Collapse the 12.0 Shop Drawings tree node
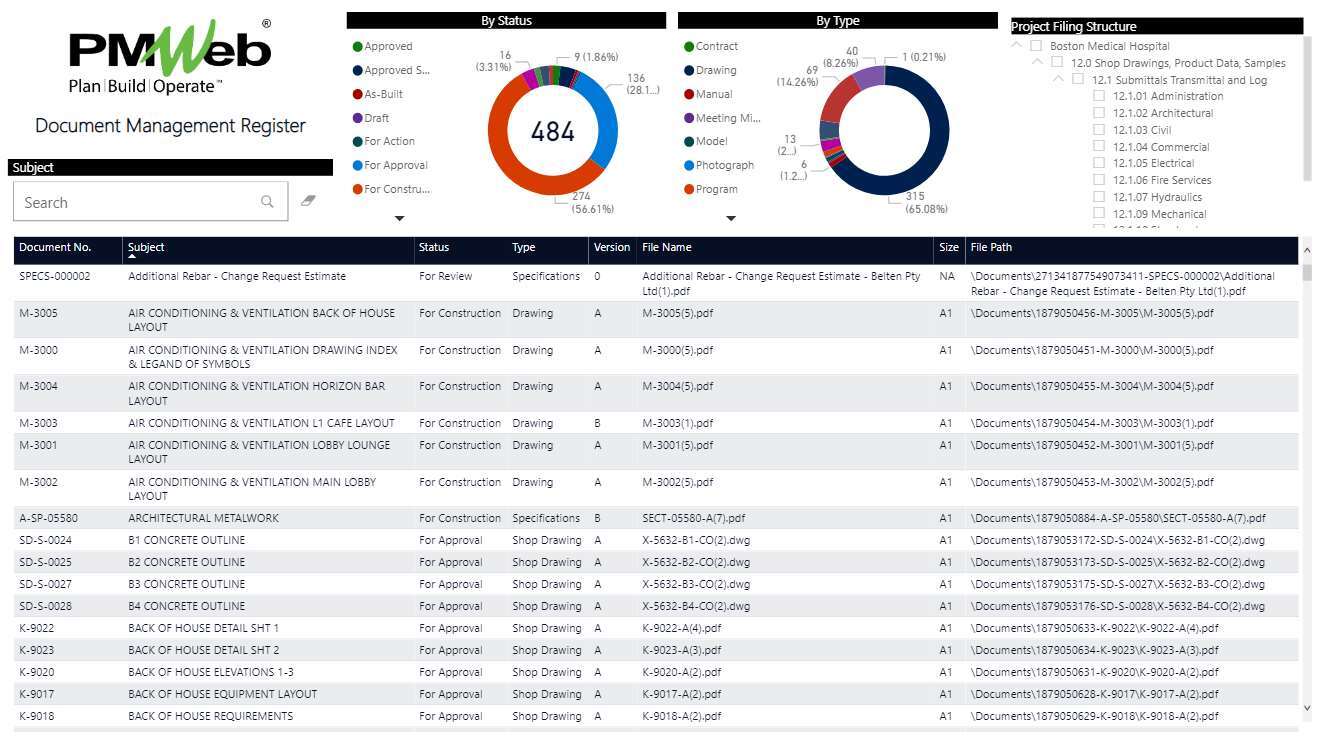 point(1037,63)
